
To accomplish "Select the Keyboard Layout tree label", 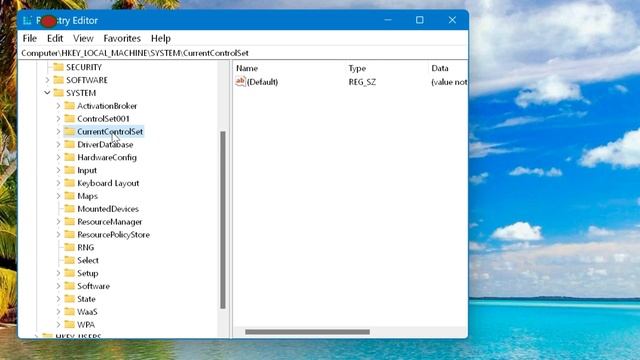I will point(108,183).
